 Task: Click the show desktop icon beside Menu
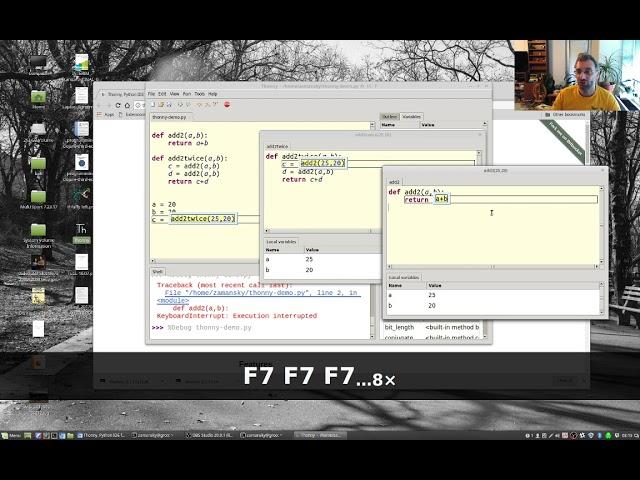click(27, 436)
